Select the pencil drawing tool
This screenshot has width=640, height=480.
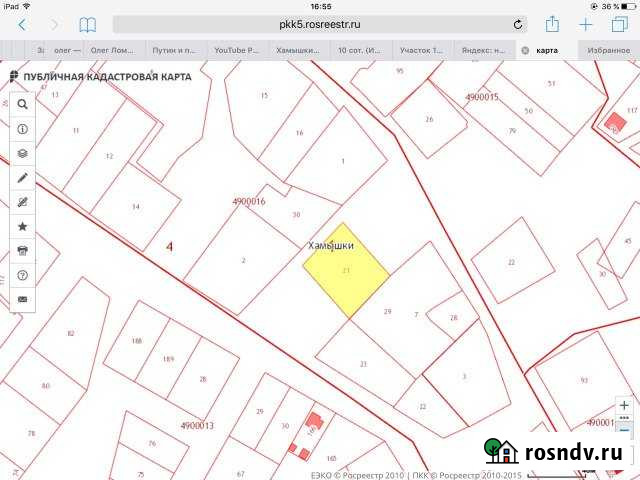(x=23, y=178)
